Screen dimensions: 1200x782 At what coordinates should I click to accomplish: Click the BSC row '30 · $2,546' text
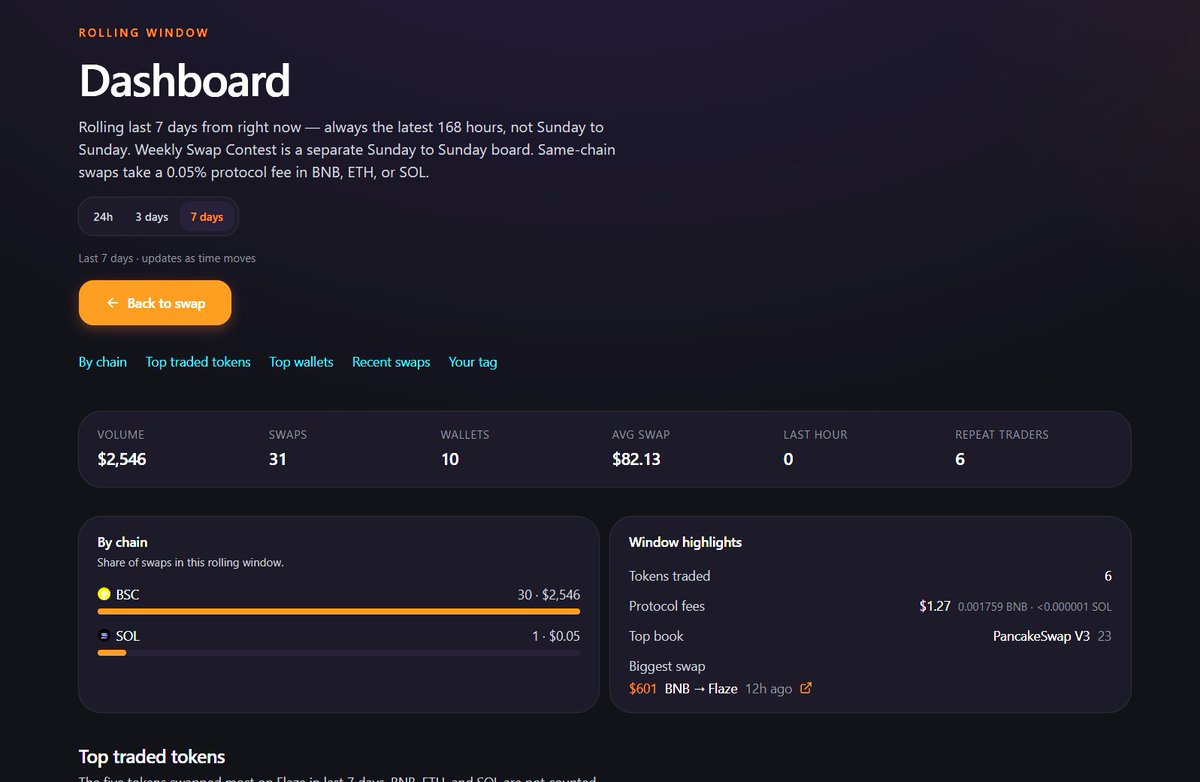(x=549, y=594)
